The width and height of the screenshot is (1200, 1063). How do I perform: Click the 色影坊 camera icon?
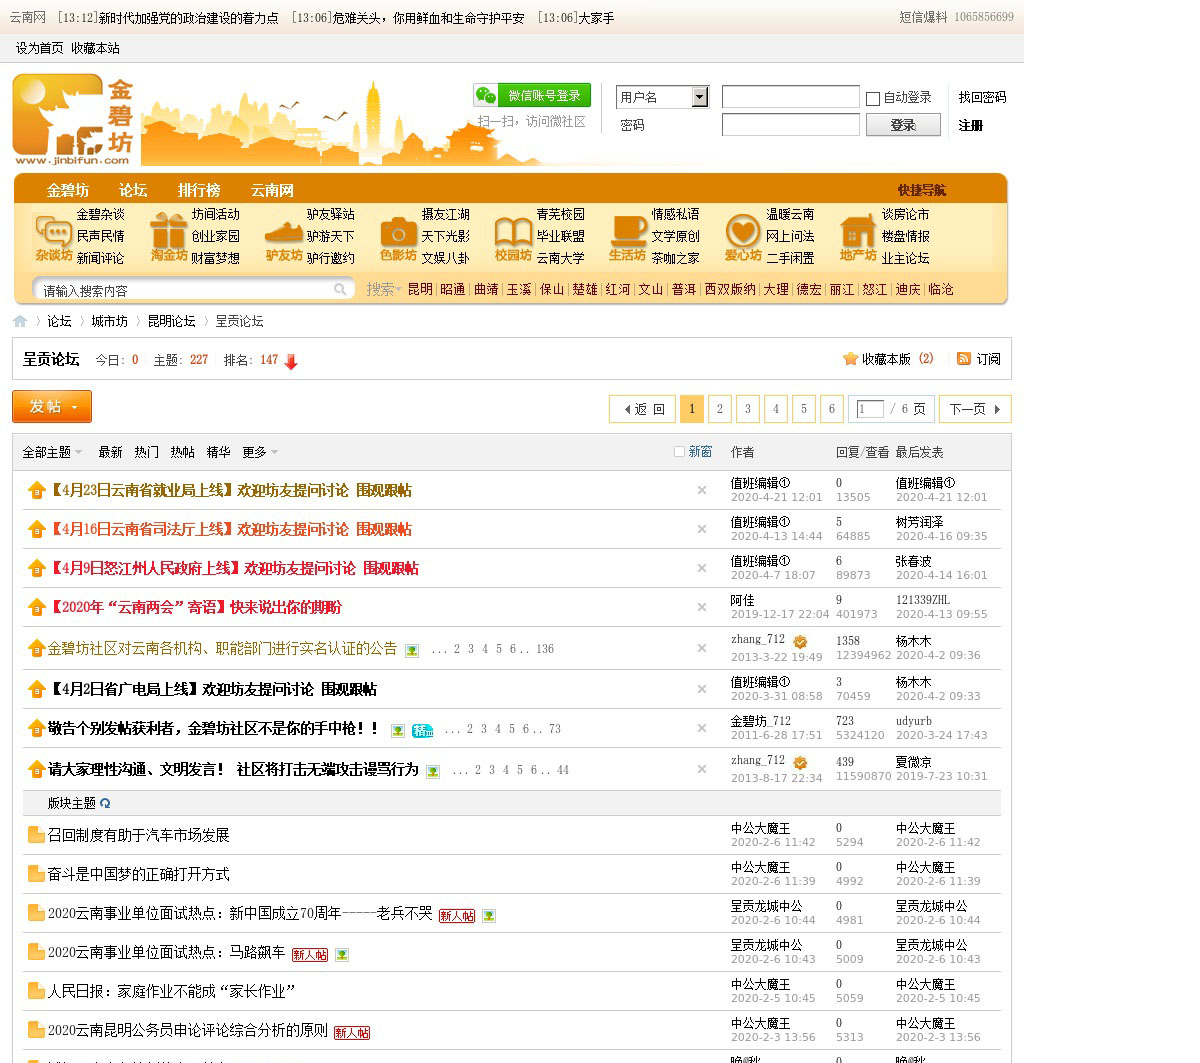click(x=398, y=231)
